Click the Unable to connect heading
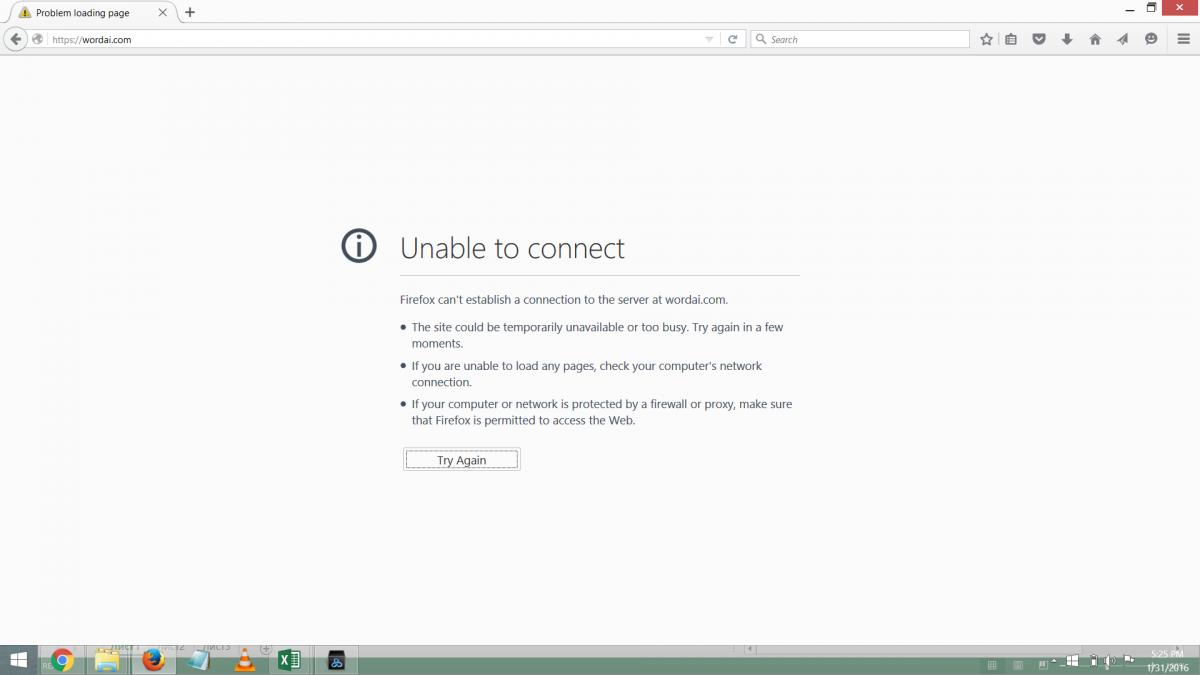 (512, 248)
